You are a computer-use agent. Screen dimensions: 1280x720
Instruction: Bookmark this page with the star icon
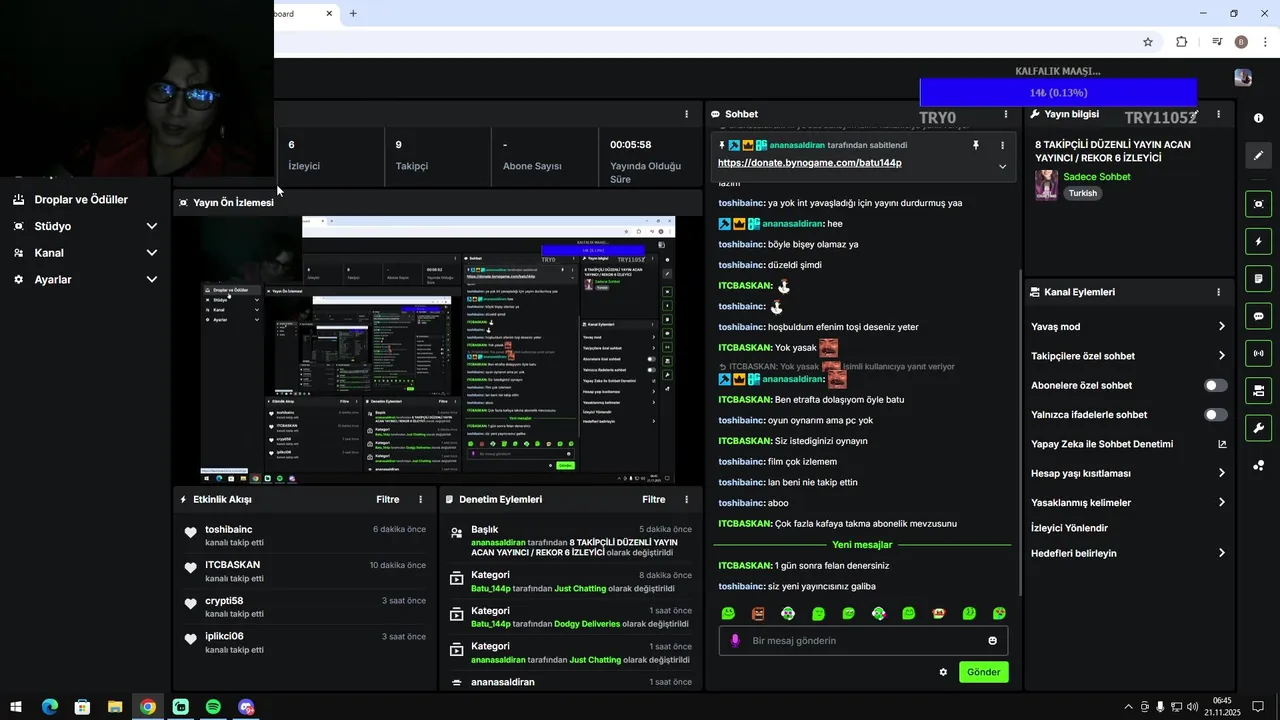1148,42
